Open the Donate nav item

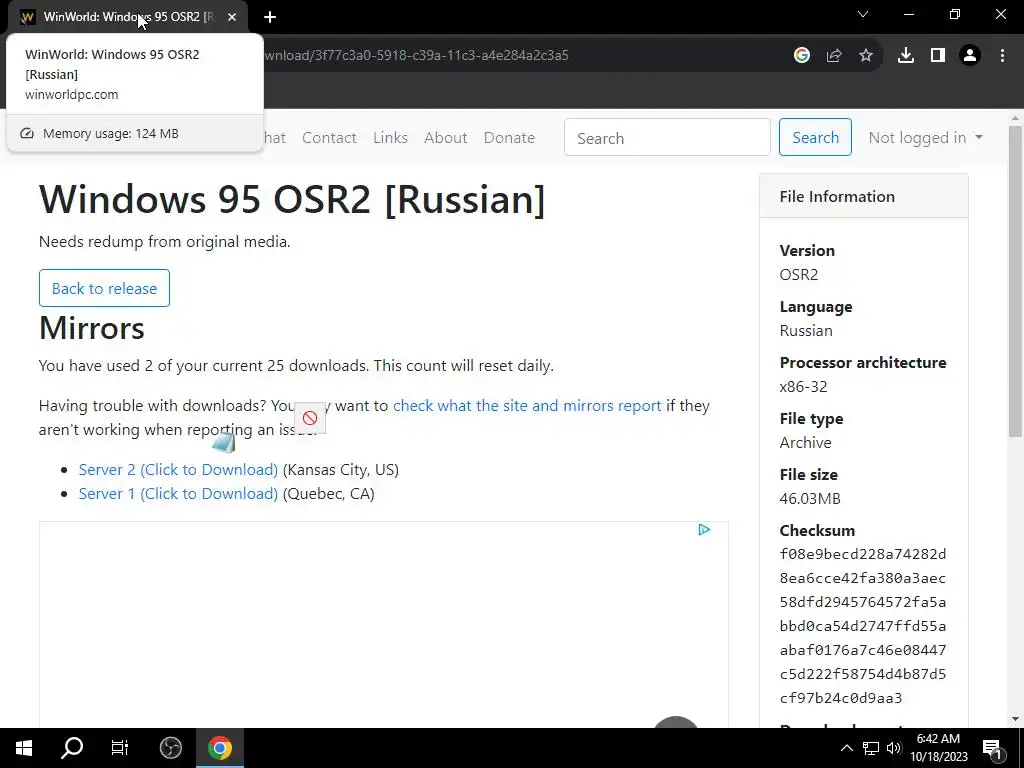pos(509,138)
